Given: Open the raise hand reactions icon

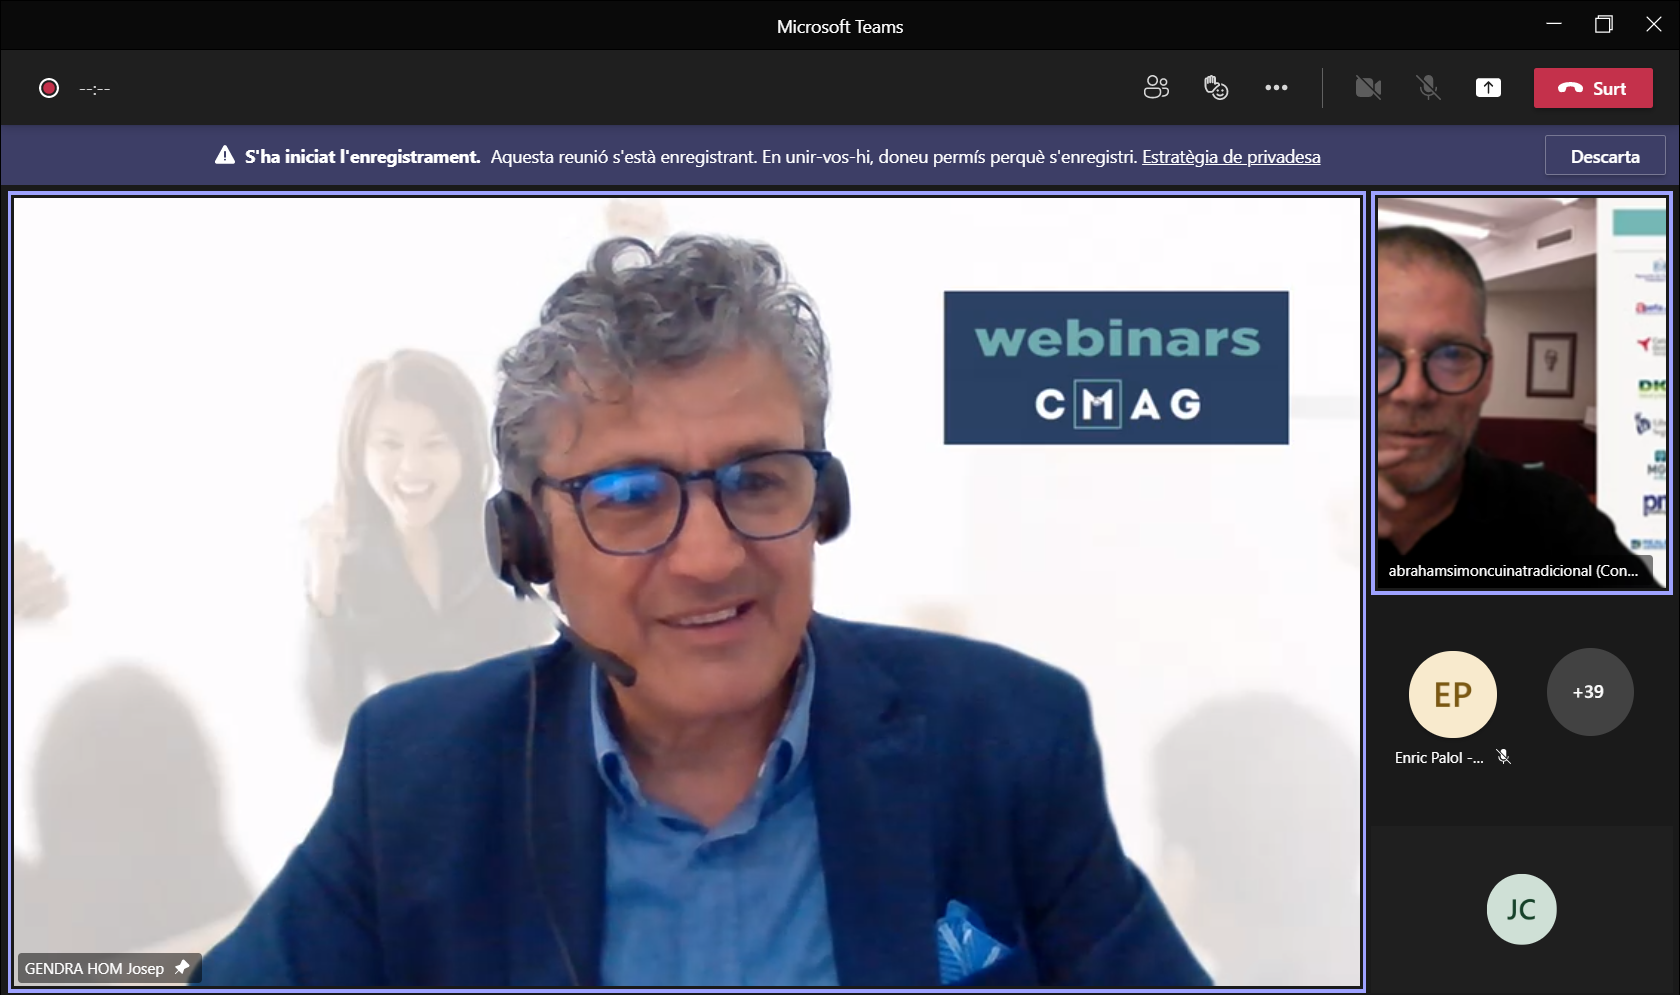Looking at the screenshot, I should click(x=1216, y=88).
